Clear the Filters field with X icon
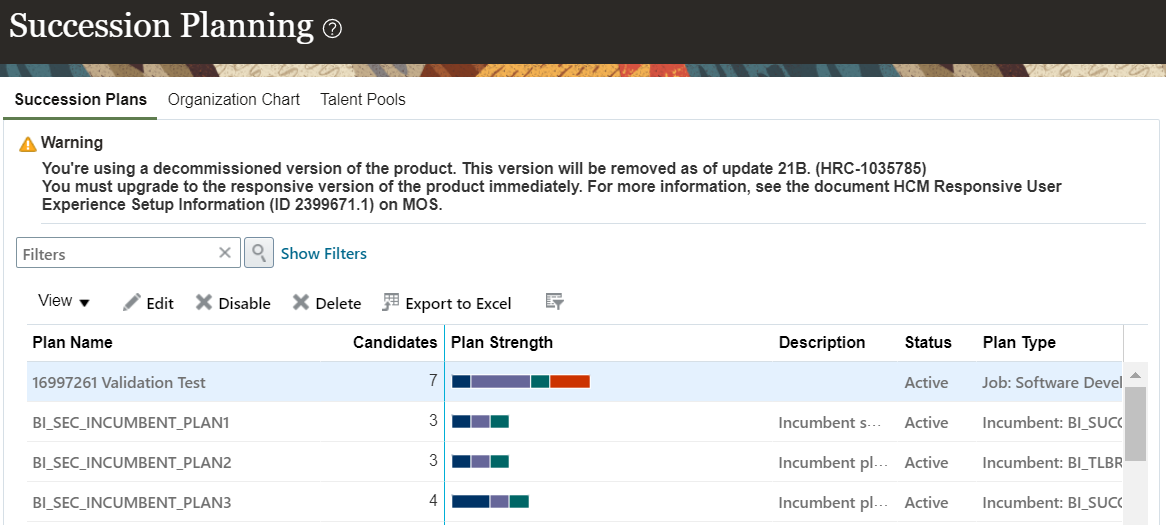 point(225,253)
